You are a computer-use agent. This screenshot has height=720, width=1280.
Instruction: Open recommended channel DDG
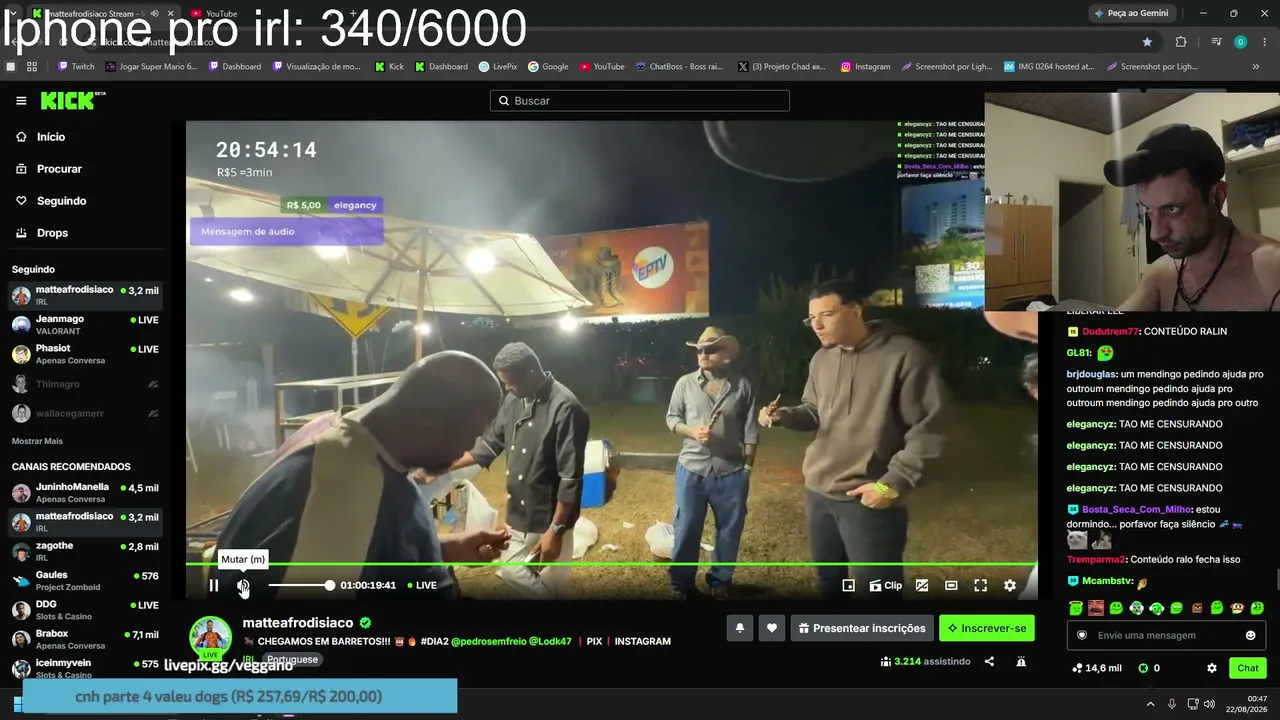click(85, 610)
